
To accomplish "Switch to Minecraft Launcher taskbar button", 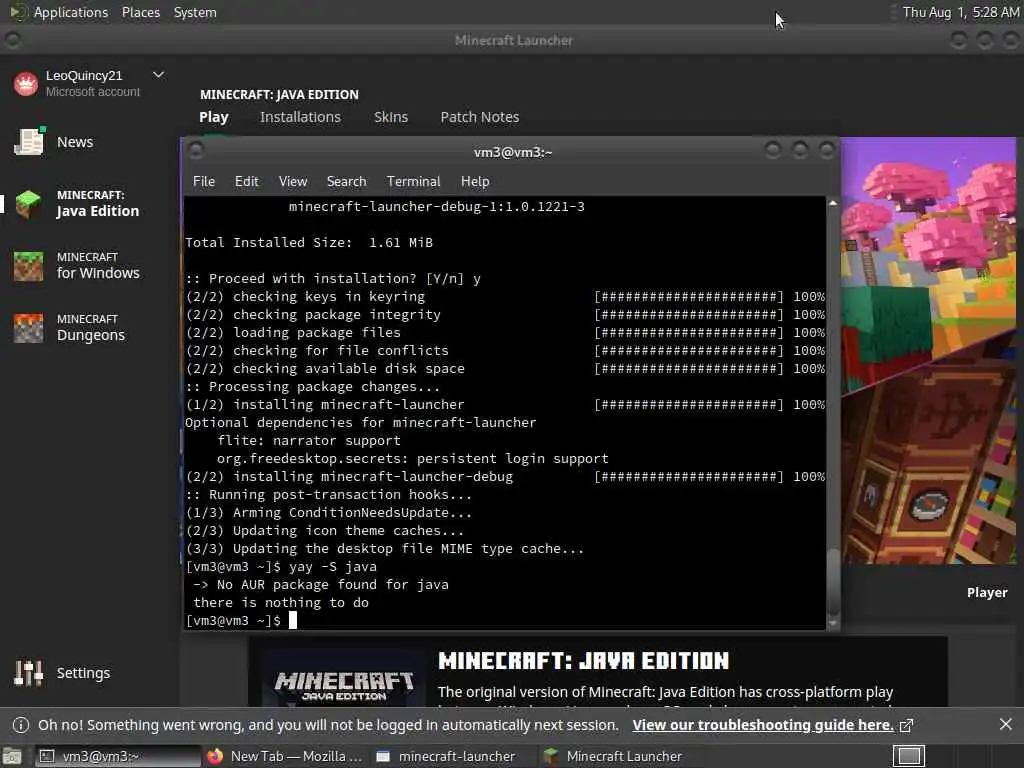I will coord(622,756).
